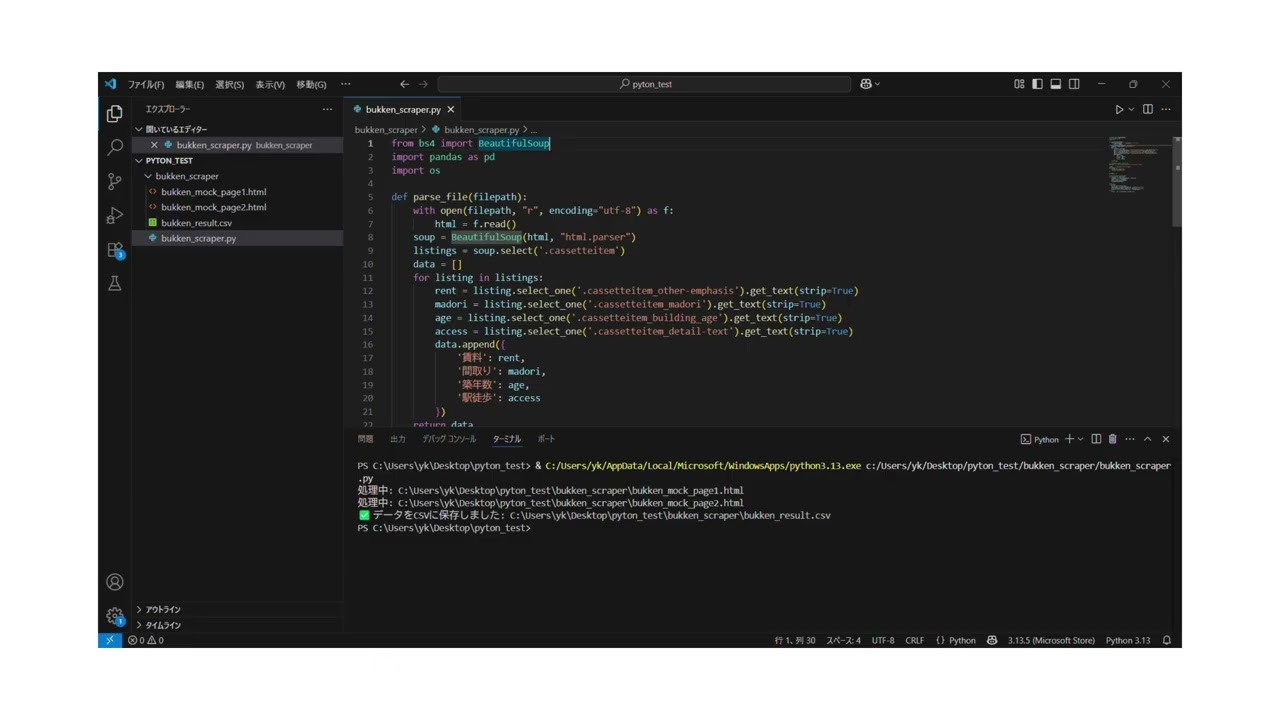This screenshot has height=720, width=1280.
Task: Click the Run Python File play button
Action: (x=1119, y=109)
